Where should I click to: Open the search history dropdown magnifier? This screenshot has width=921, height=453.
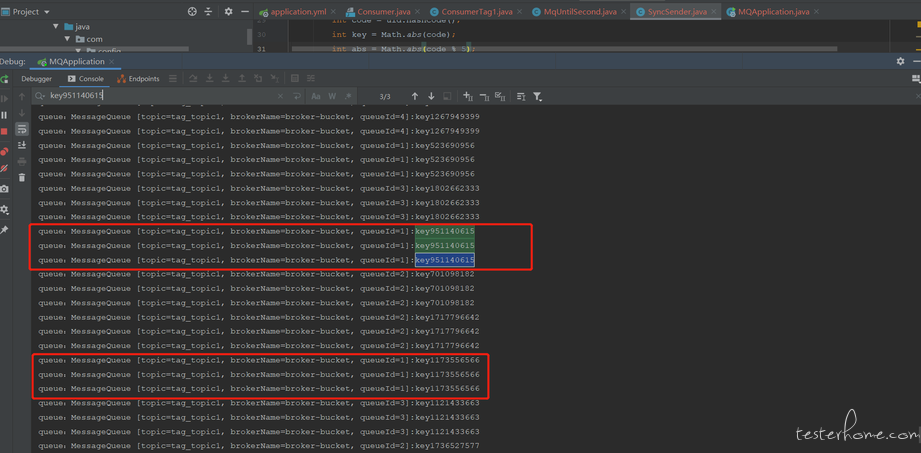(x=40, y=96)
